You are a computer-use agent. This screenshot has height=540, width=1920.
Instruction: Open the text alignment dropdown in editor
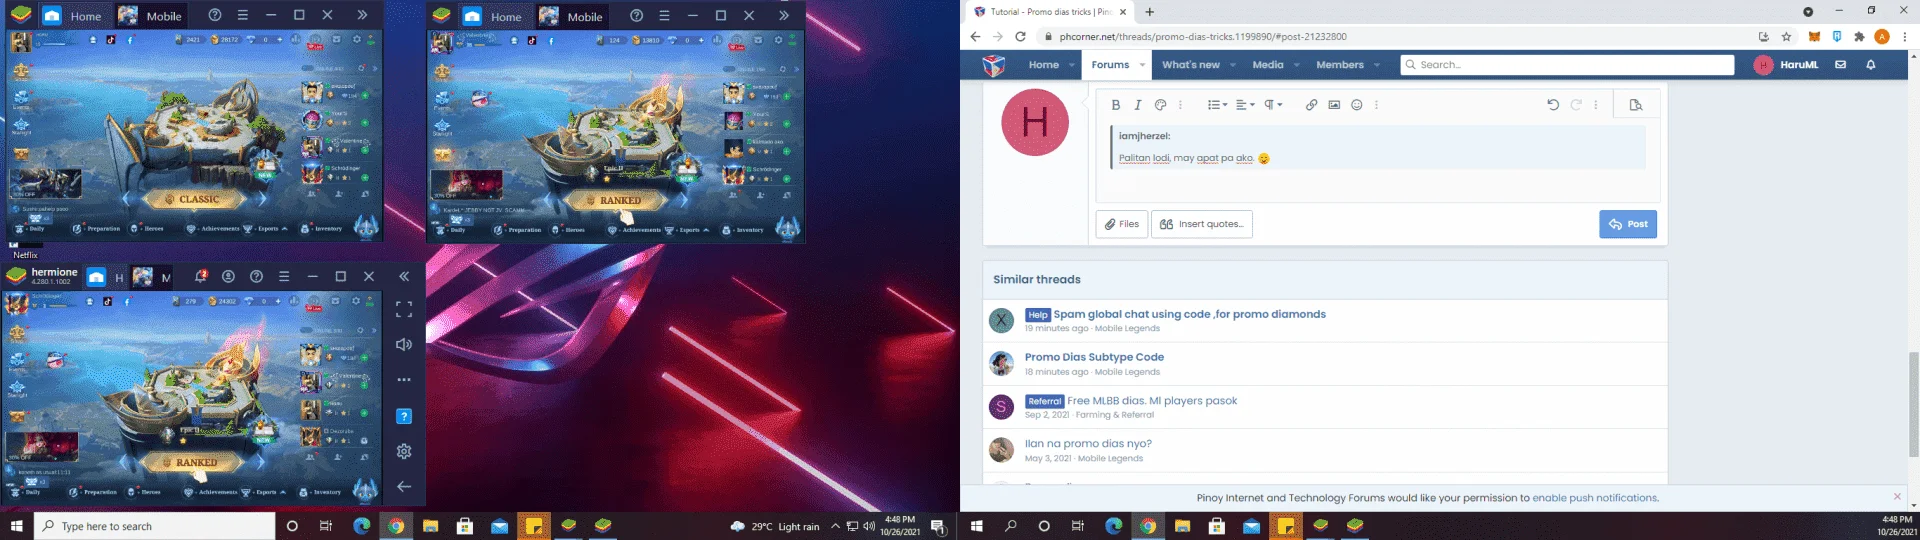pyautogui.click(x=1245, y=105)
